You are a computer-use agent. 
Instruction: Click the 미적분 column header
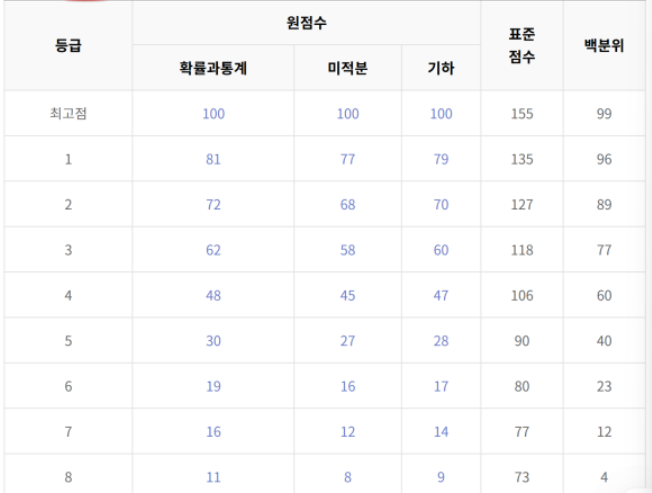pos(348,68)
